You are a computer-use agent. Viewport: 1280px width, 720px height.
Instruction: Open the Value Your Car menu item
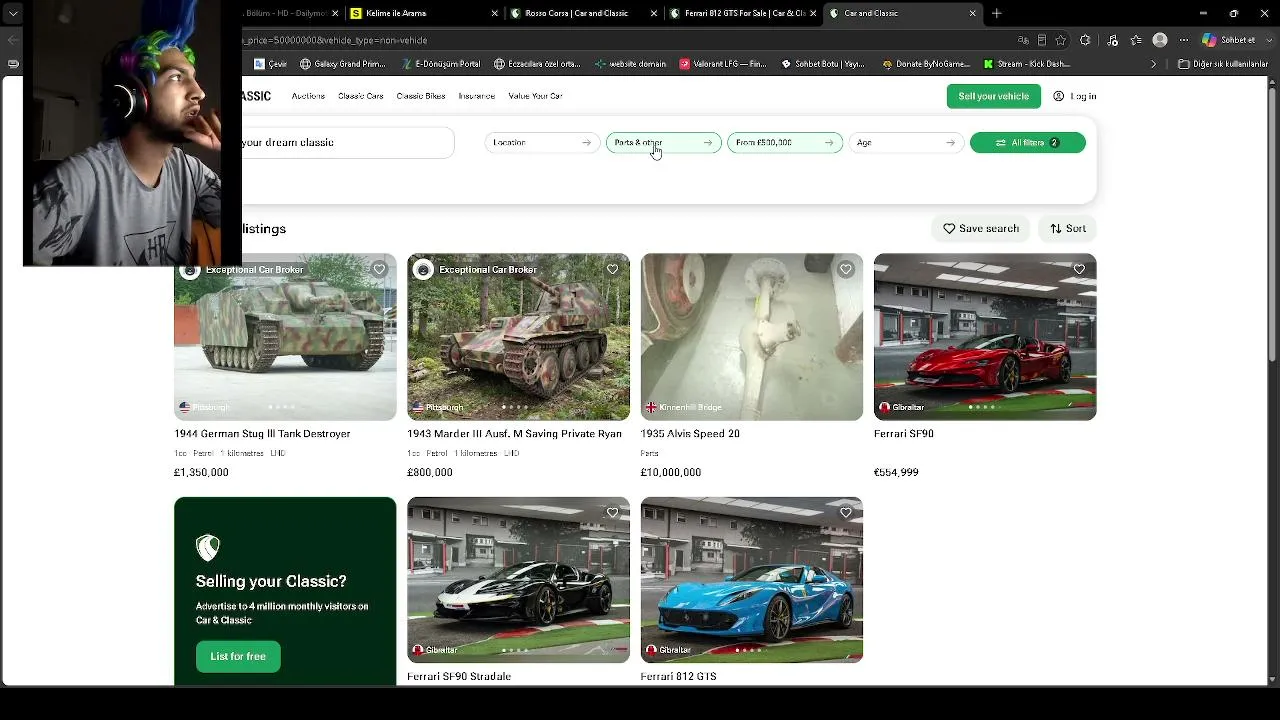click(x=535, y=96)
